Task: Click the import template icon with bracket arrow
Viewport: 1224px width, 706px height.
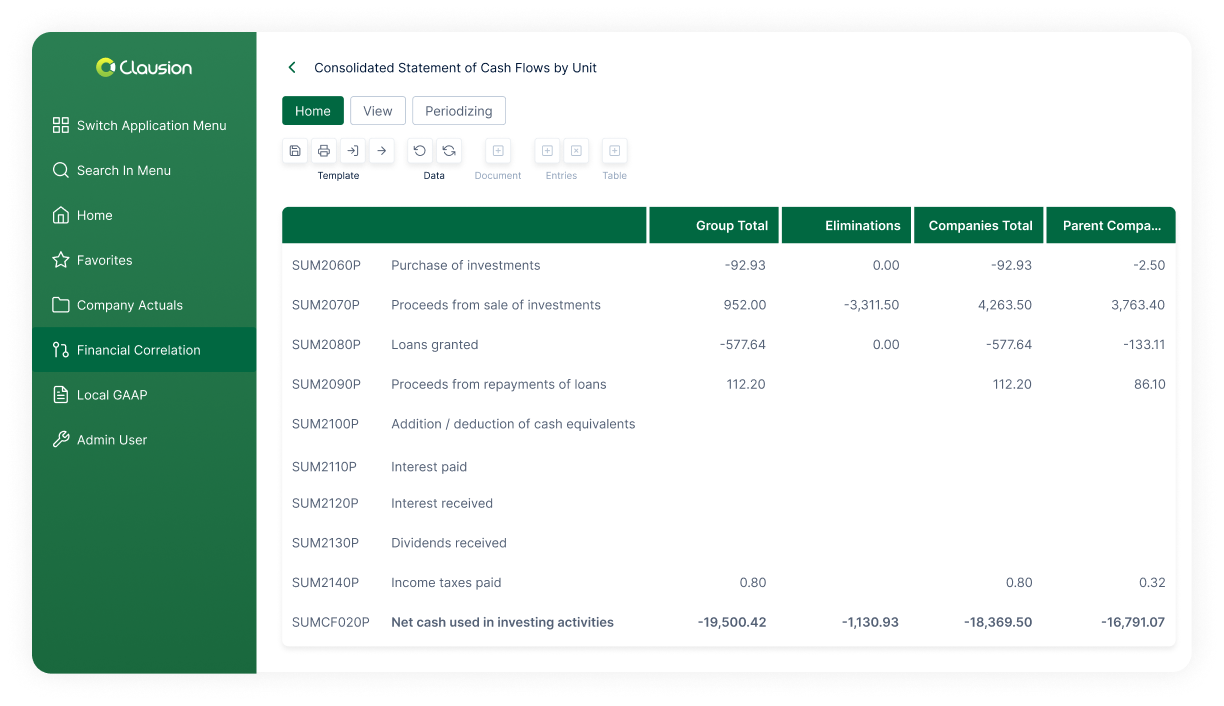Action: coord(352,151)
